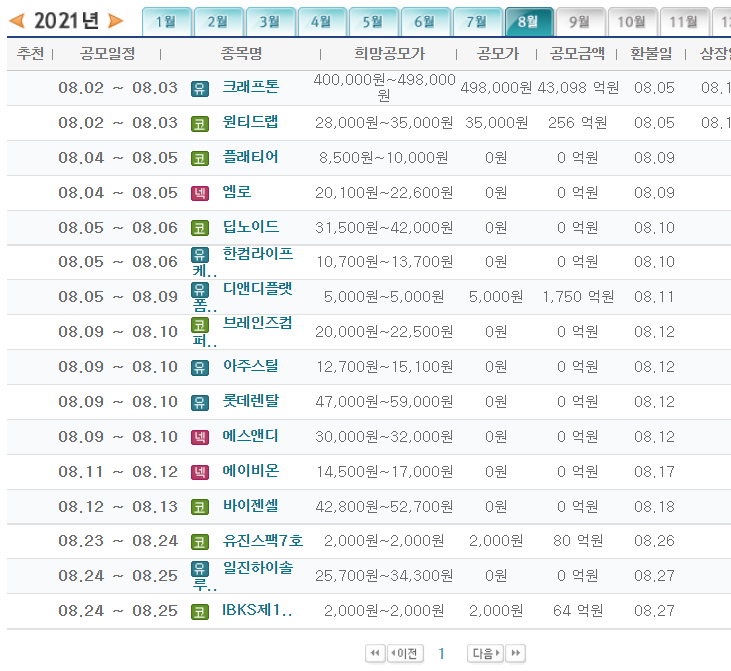Screen dimensions: 731x671
Task: Click the 코 market icon beside 플래티어
Action: (x=200, y=159)
